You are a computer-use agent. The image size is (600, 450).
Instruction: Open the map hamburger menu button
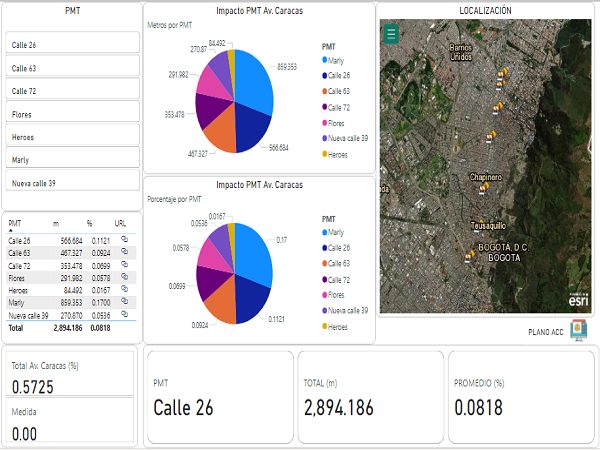pyautogui.click(x=391, y=34)
